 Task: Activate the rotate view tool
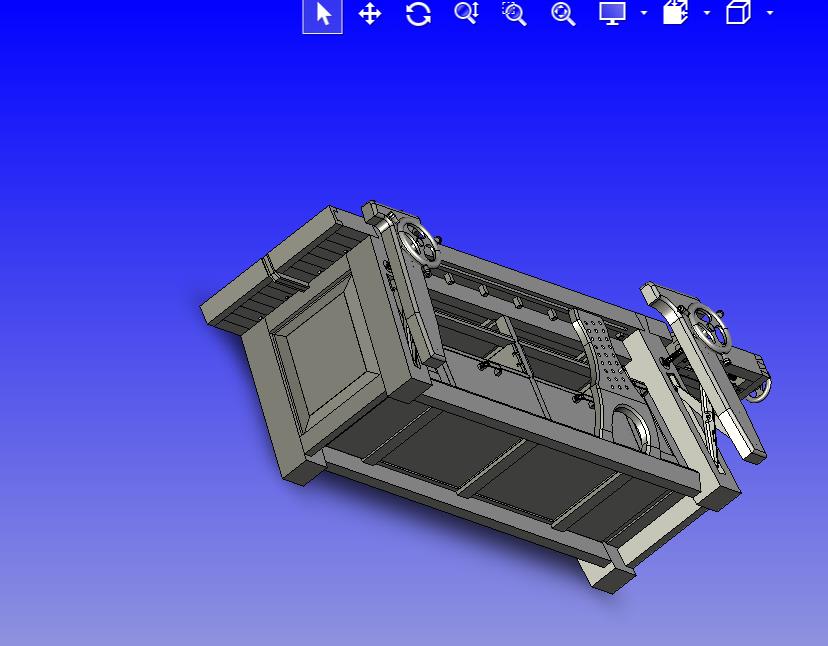pyautogui.click(x=418, y=14)
